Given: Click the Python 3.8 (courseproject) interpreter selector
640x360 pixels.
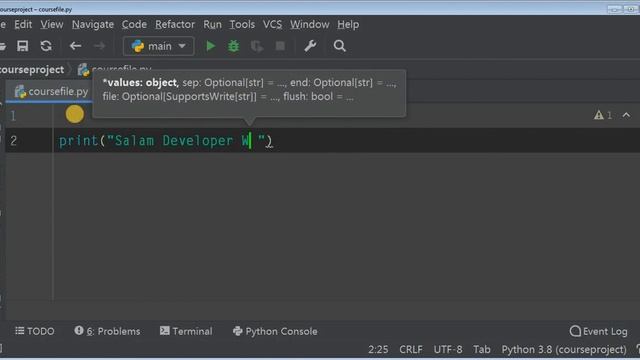Looking at the screenshot, I should pos(564,349).
